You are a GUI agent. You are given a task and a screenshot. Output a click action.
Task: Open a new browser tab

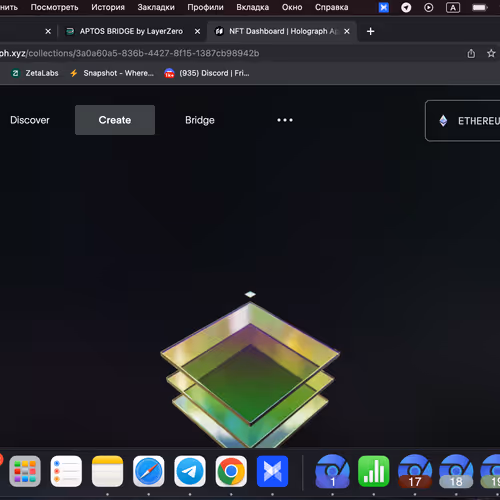click(x=370, y=31)
